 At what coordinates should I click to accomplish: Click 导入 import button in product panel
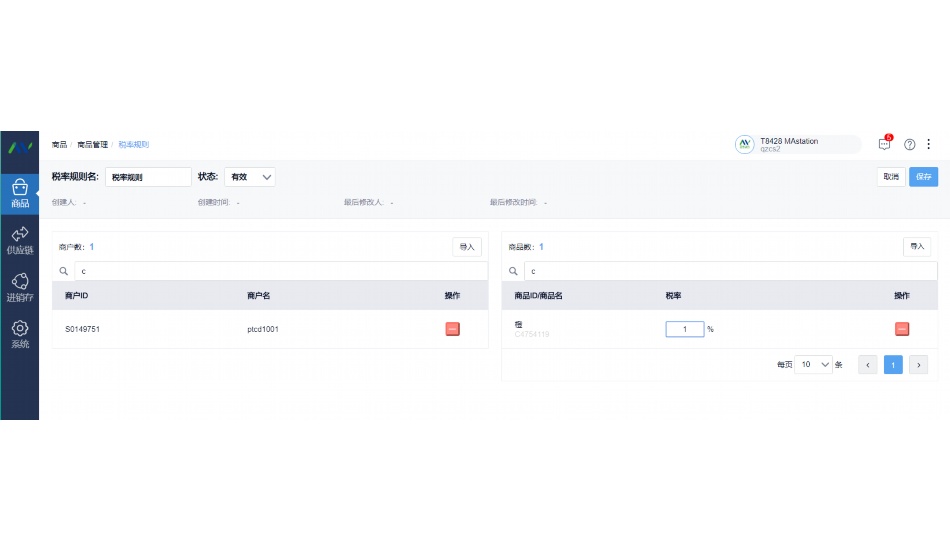916,246
